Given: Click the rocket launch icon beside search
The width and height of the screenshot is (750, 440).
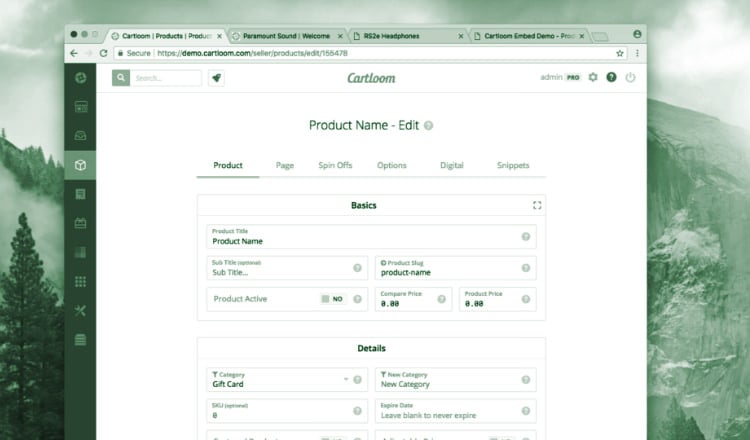Looking at the screenshot, I should click(x=216, y=78).
